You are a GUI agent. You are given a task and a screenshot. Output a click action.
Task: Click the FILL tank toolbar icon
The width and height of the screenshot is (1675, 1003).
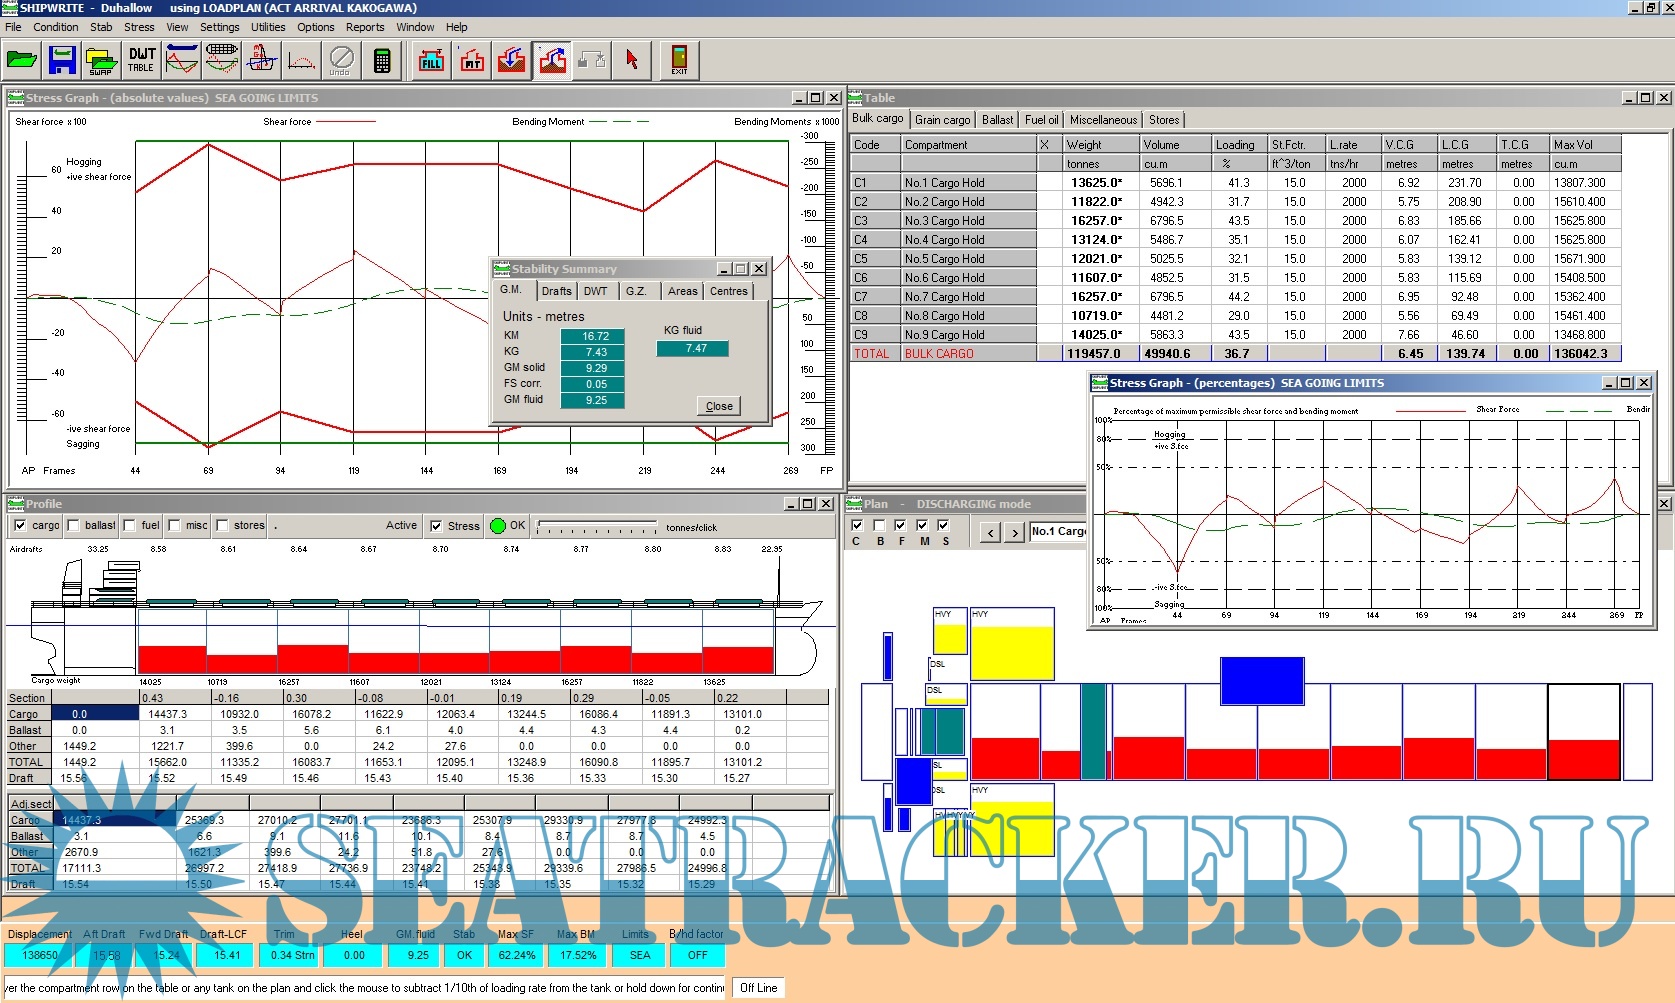[431, 60]
